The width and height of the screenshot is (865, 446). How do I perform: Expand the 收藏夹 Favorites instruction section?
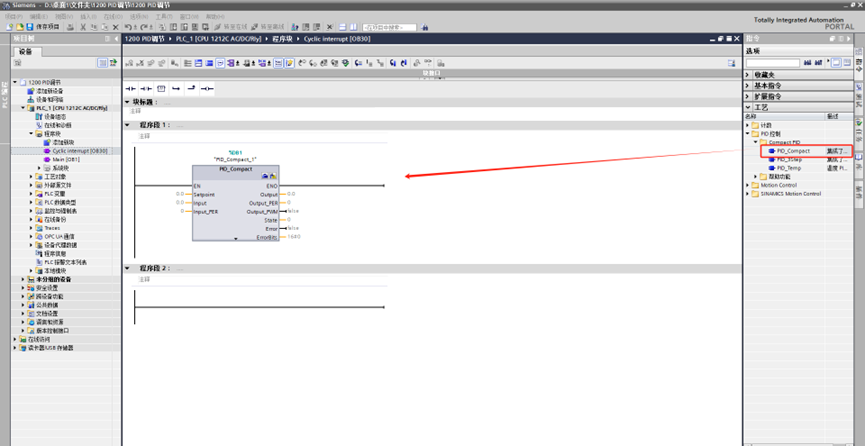748,75
